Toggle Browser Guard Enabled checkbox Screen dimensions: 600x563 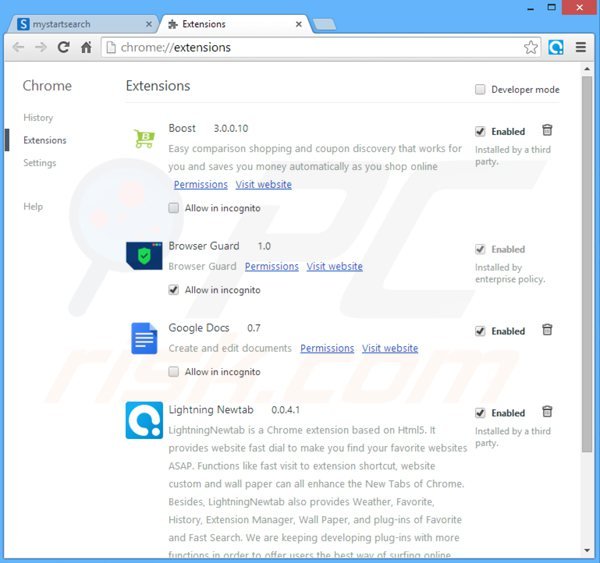480,250
